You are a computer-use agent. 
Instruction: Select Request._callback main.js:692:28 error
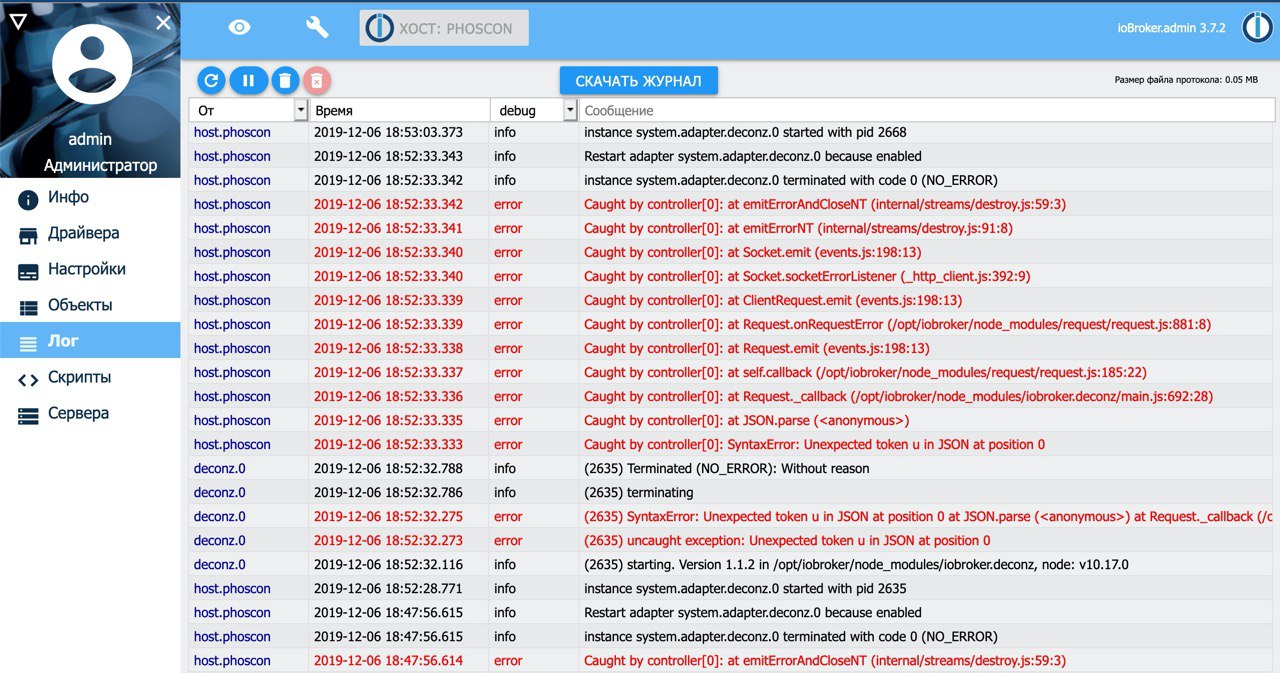(899, 396)
